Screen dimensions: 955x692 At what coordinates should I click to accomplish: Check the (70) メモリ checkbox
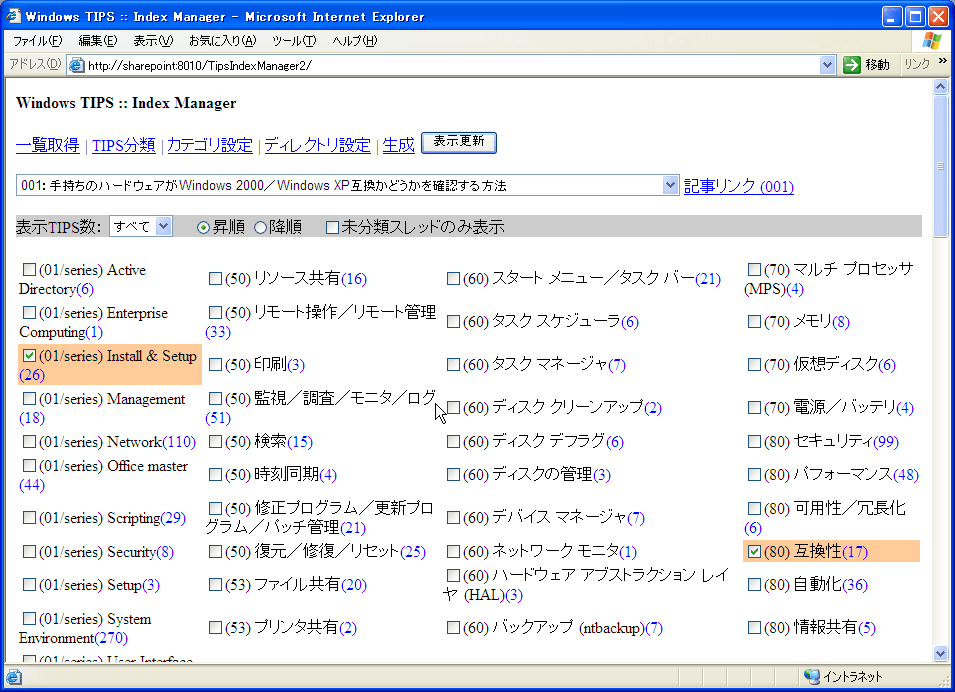click(755, 321)
